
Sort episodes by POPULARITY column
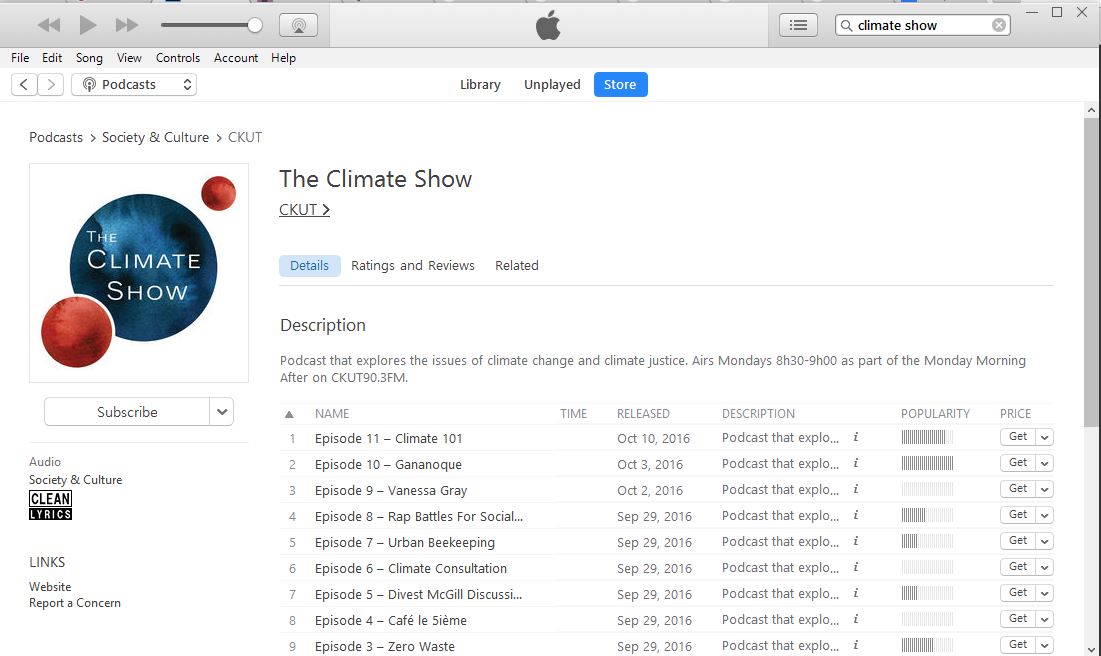(935, 414)
